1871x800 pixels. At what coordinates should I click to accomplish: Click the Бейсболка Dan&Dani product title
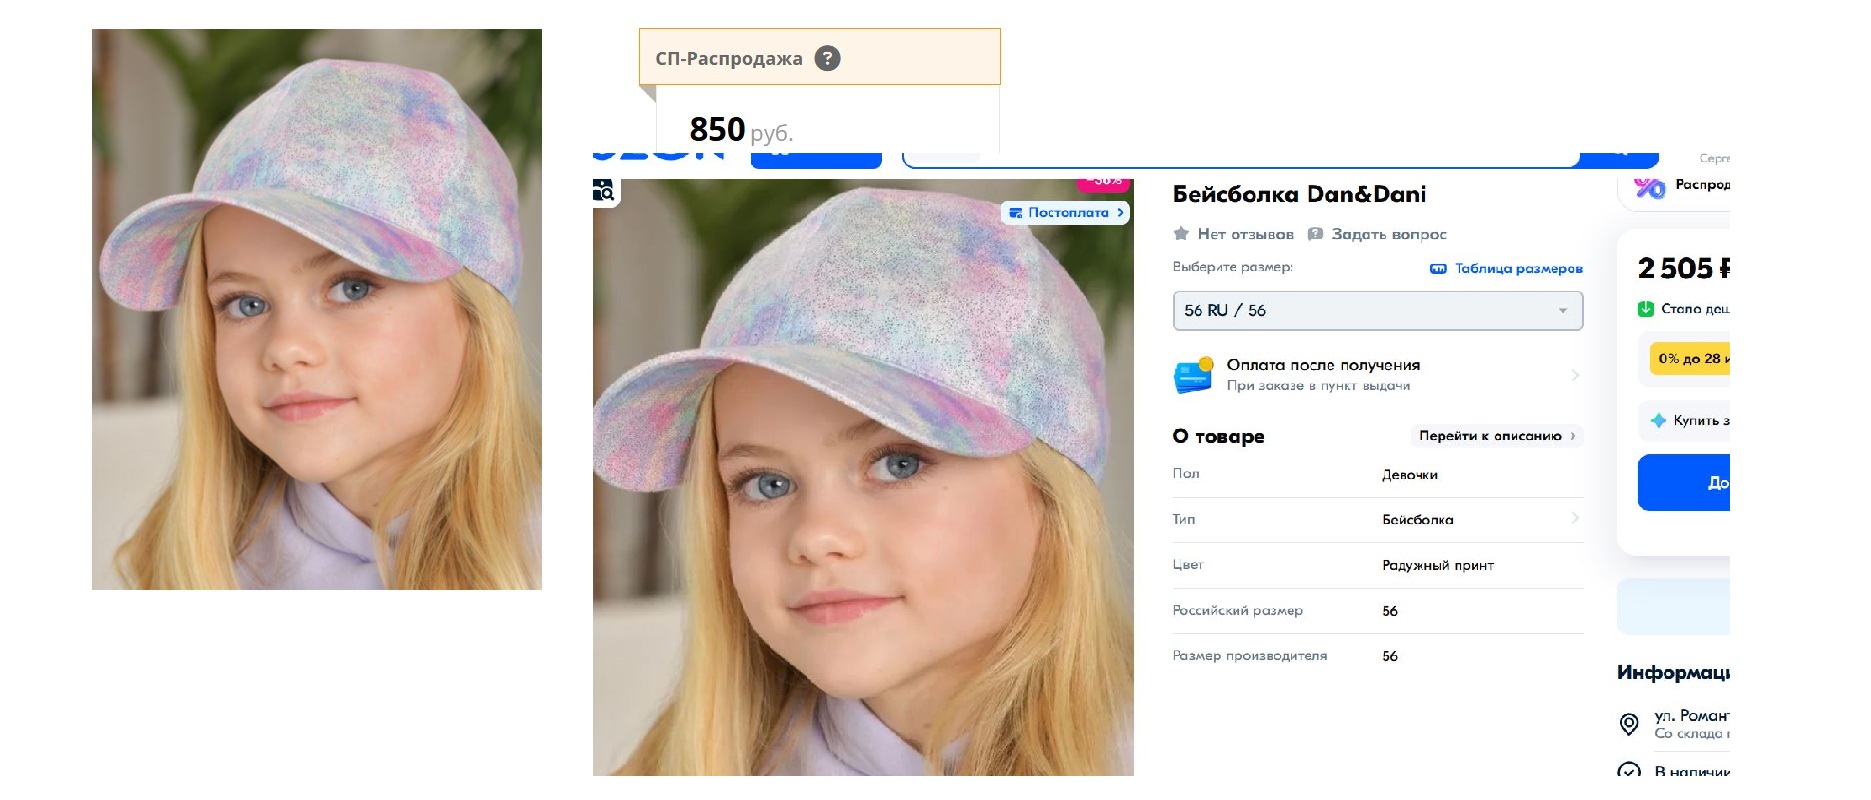tap(1299, 194)
